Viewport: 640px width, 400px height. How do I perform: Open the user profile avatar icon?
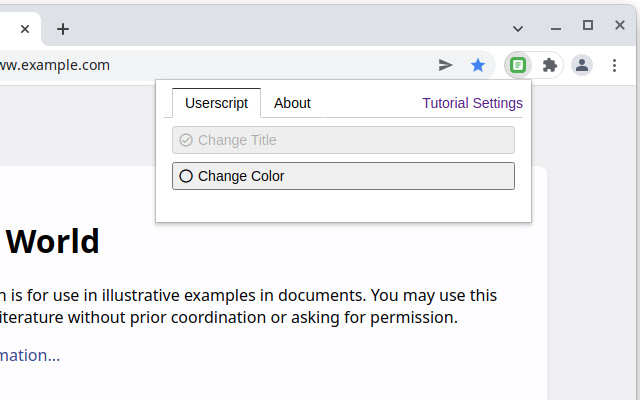[582, 65]
